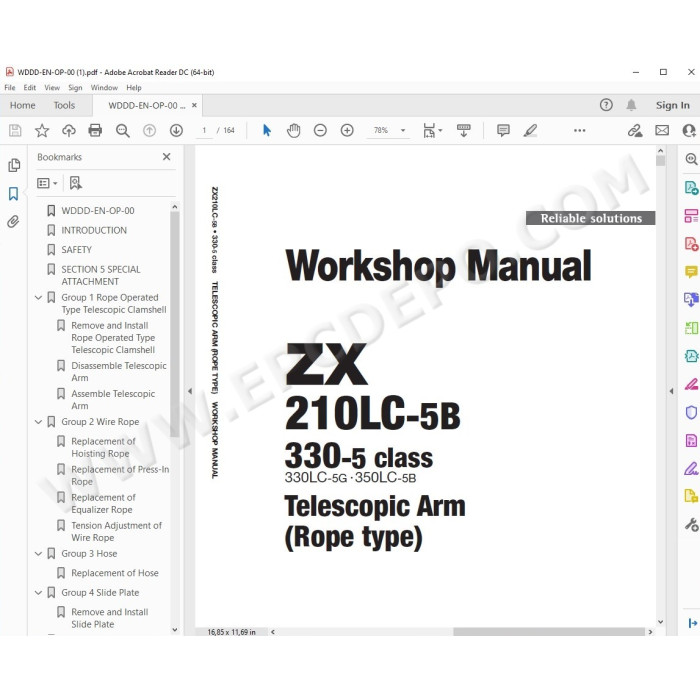This screenshot has width=700, height=700.
Task: Collapse the left navigation pane arrow
Action: pos(190,391)
